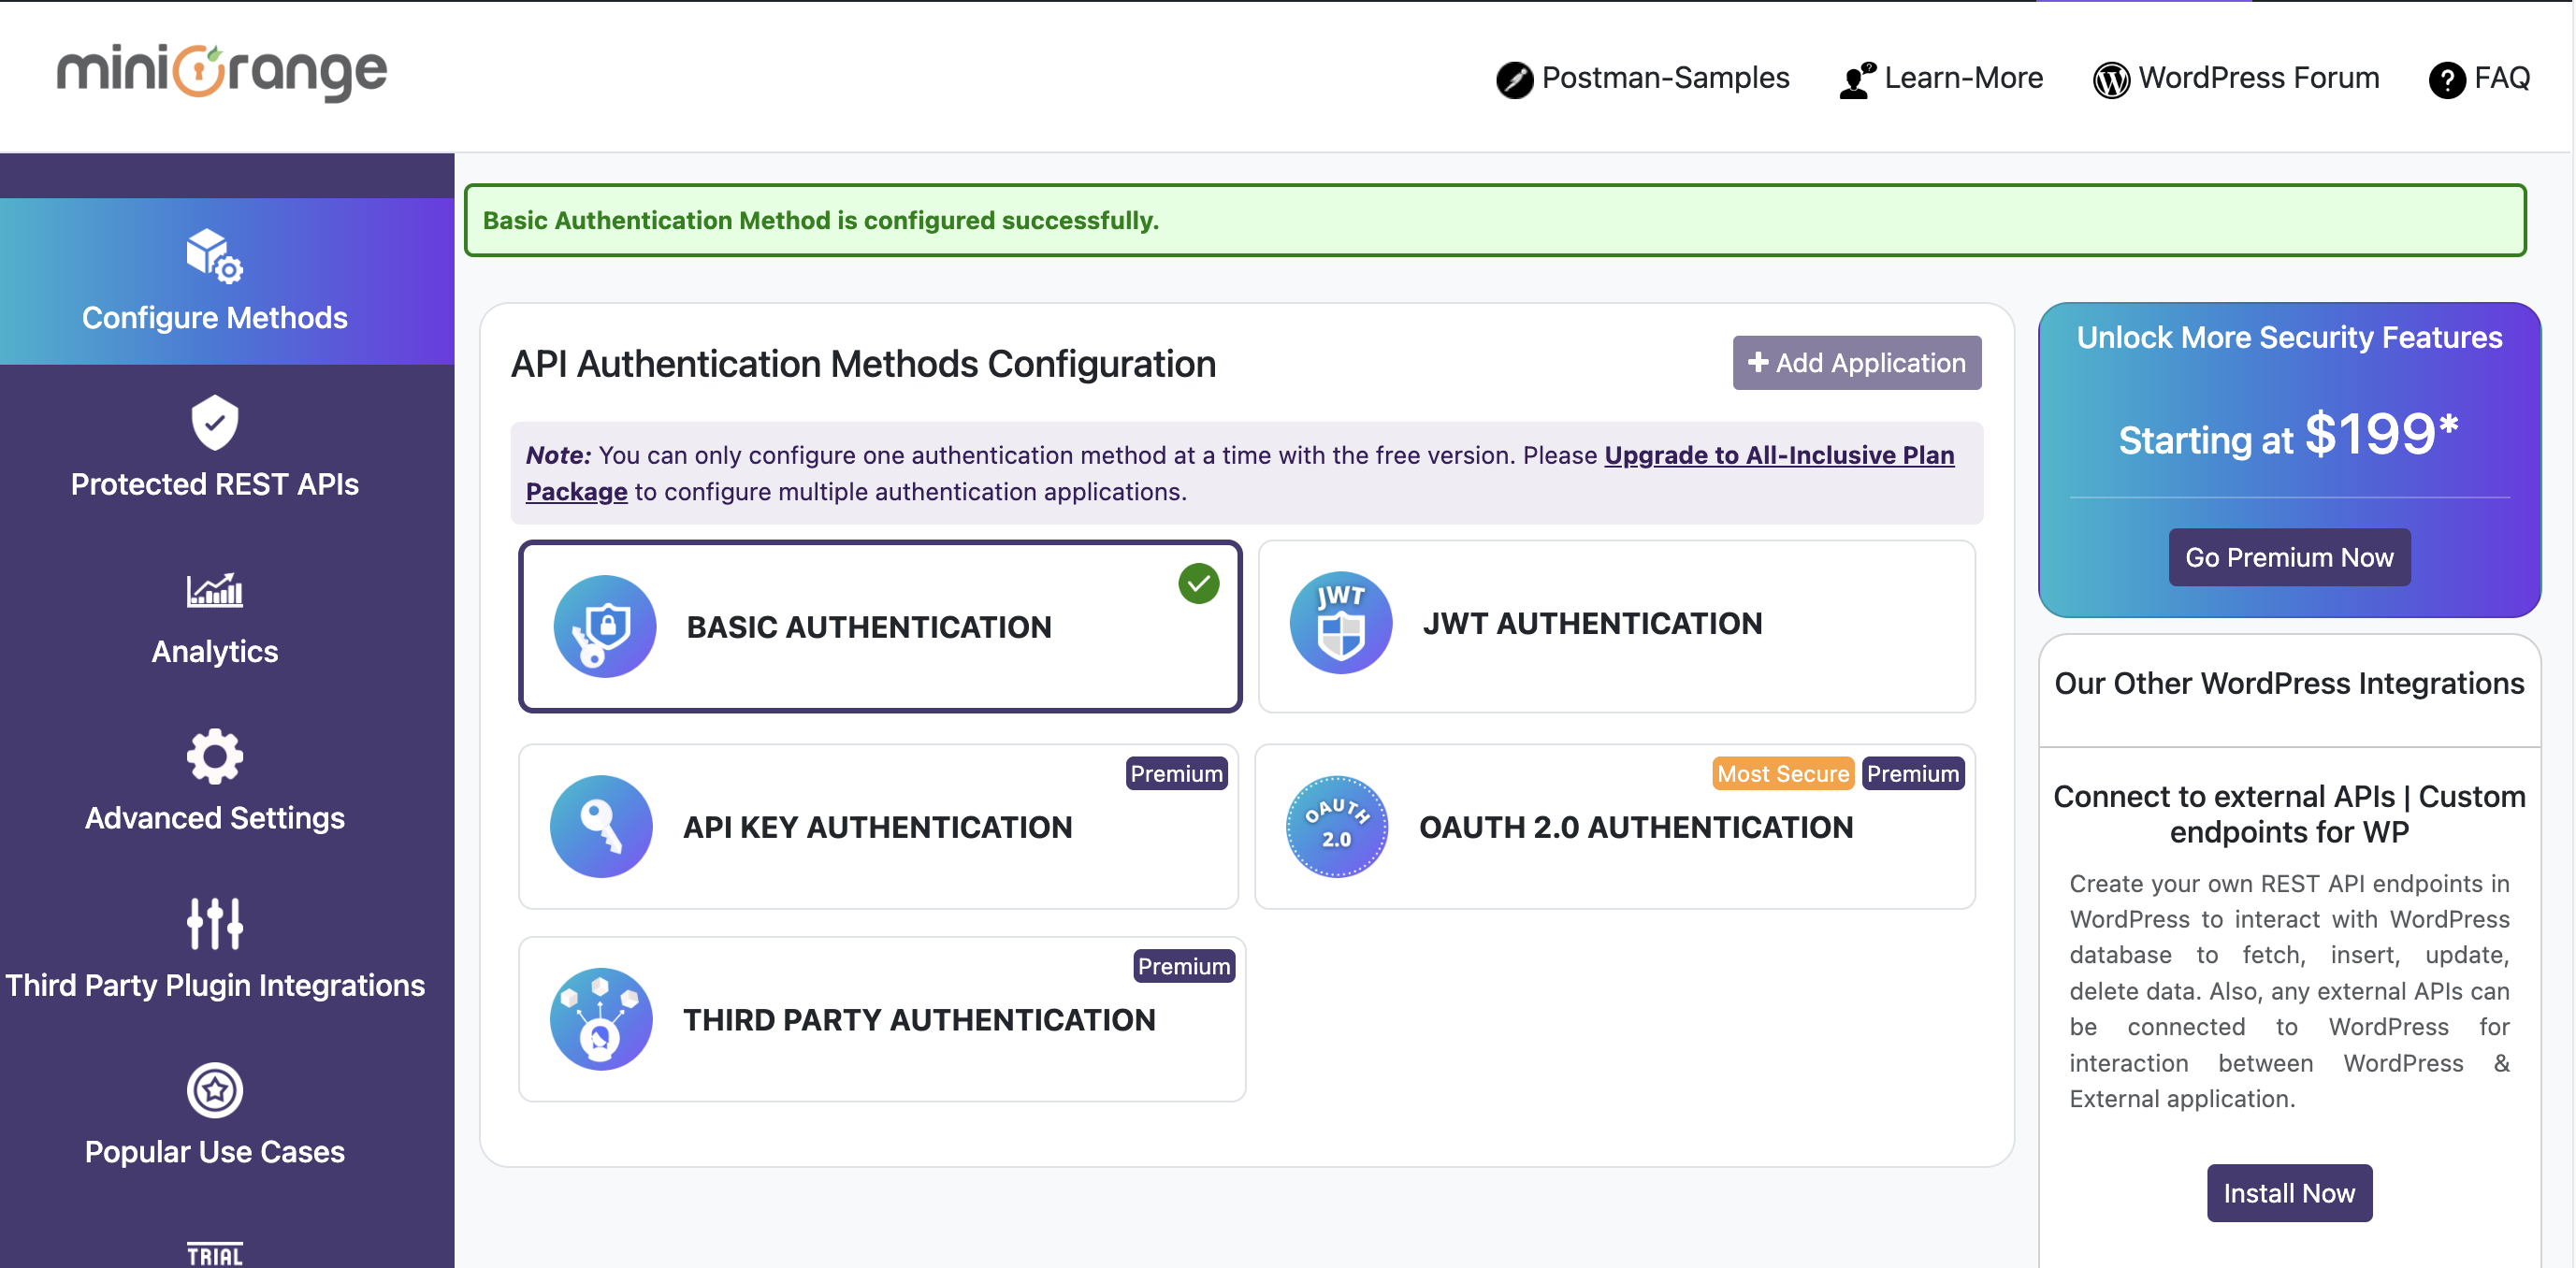This screenshot has width=2576, height=1268.
Task: Select the API Key Authentication card
Action: (x=878, y=827)
